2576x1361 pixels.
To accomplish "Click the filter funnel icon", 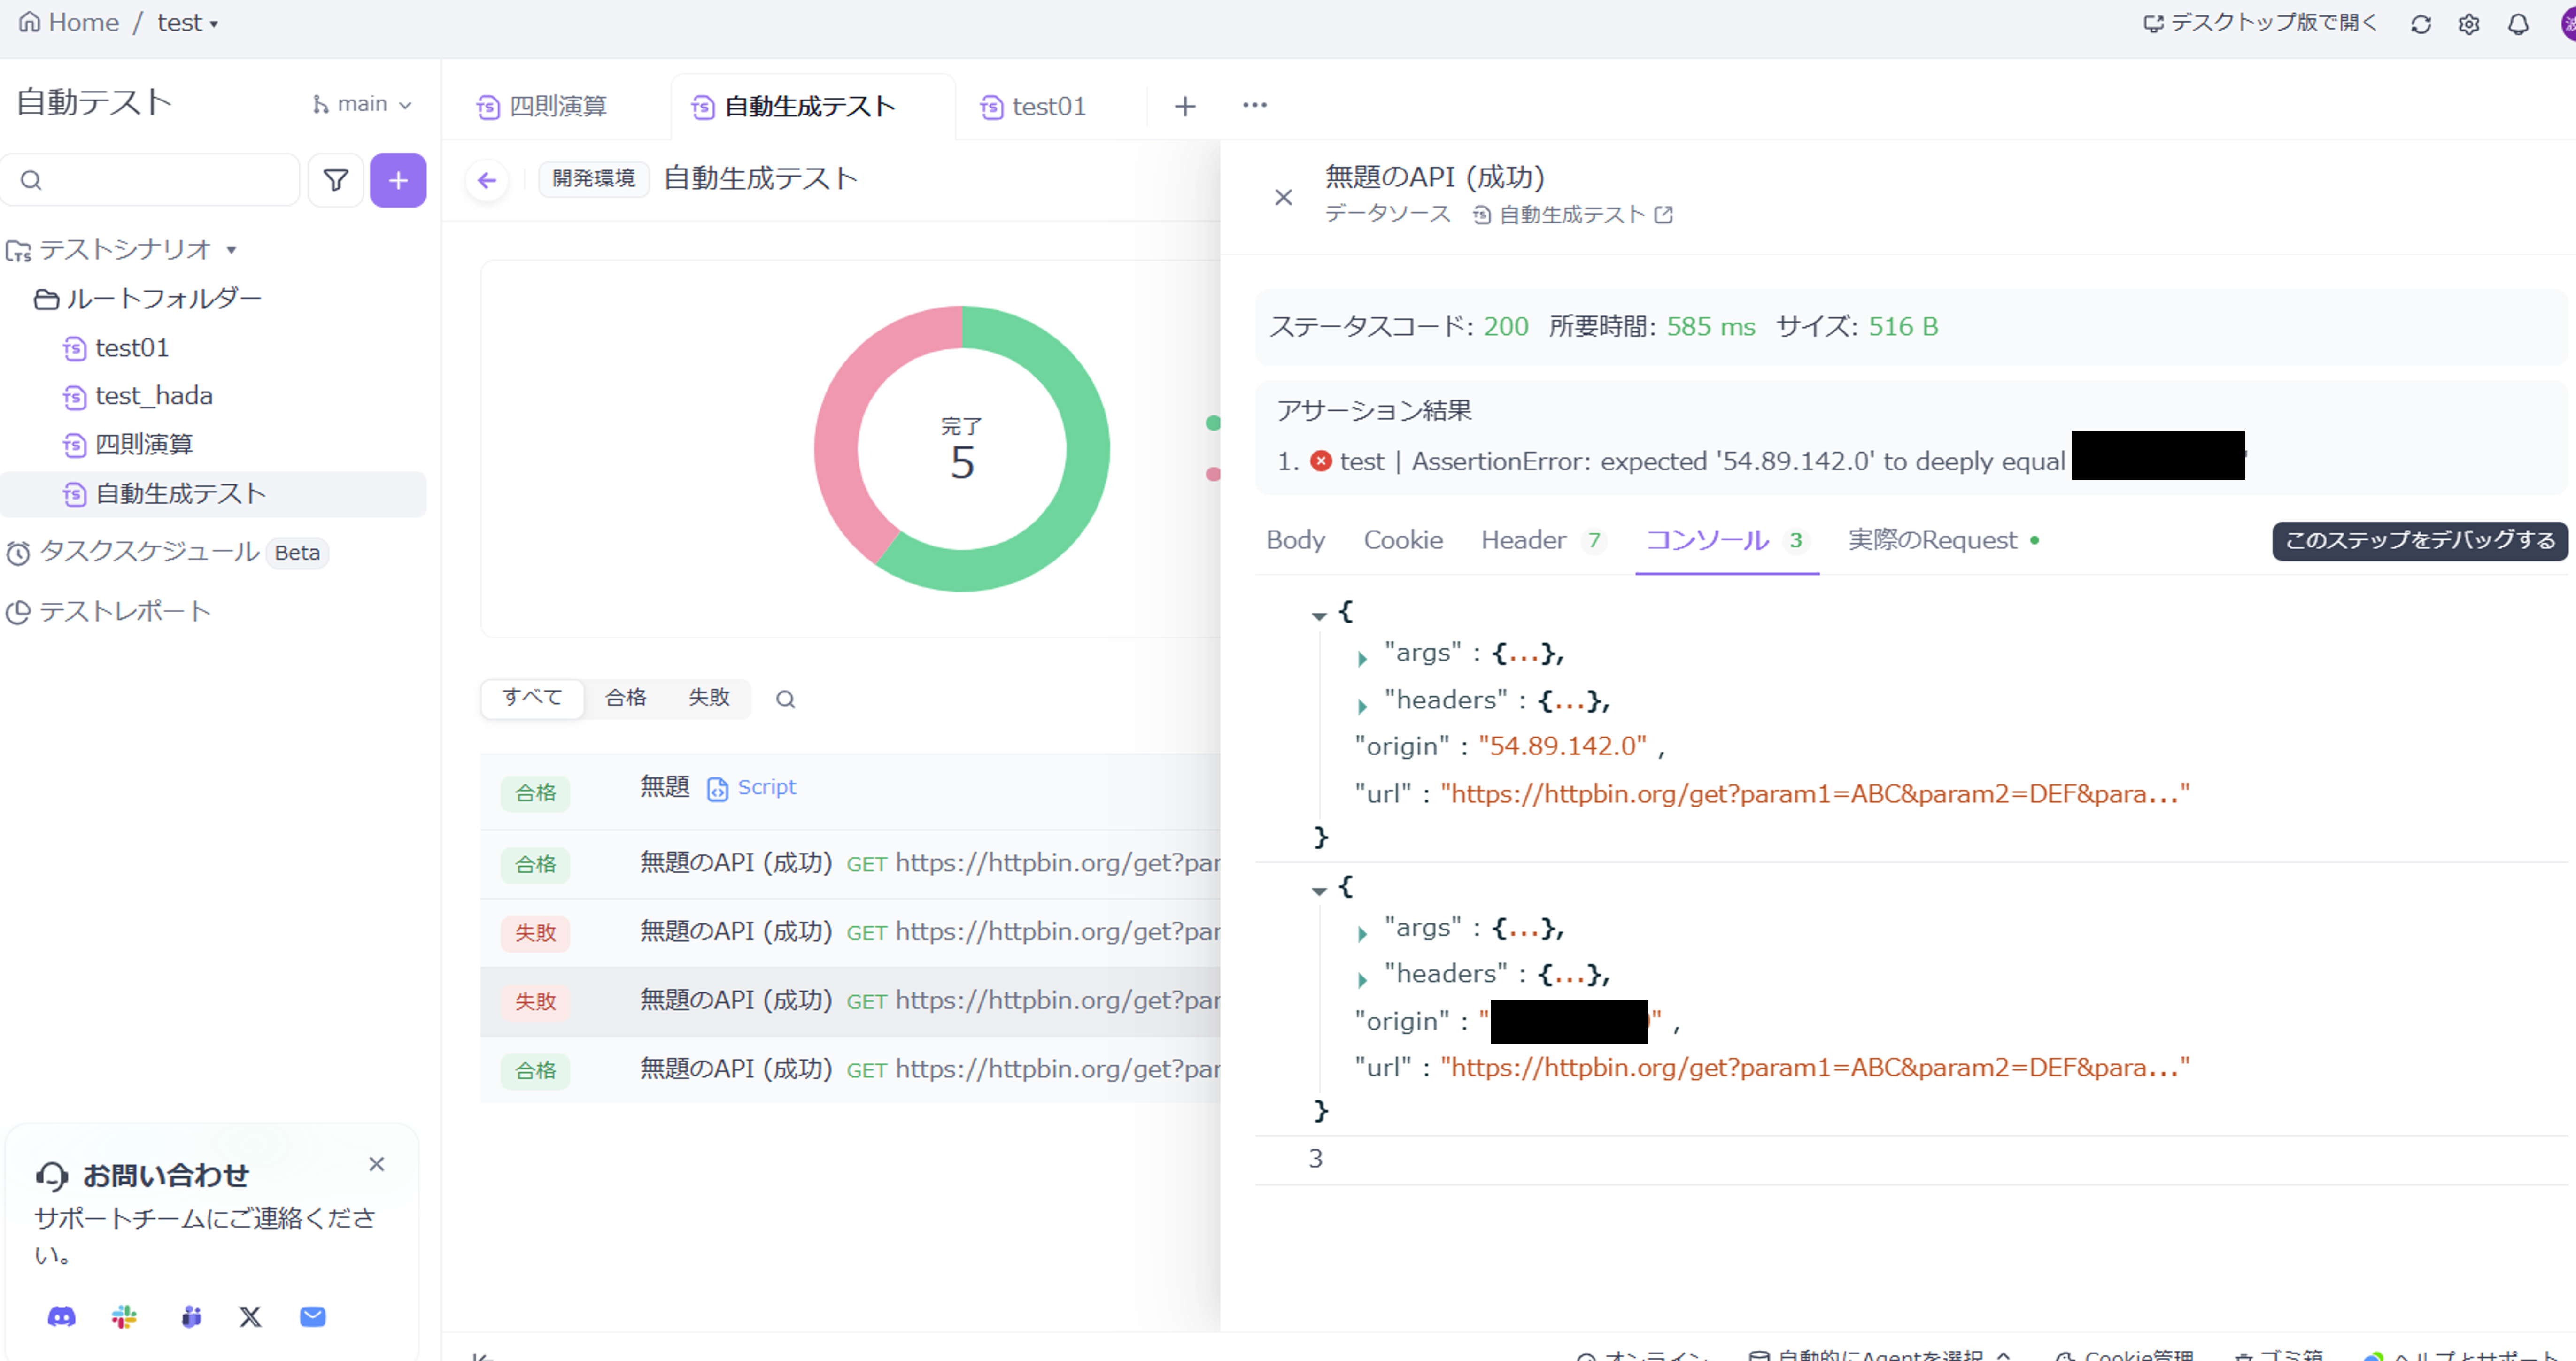I will click(335, 180).
